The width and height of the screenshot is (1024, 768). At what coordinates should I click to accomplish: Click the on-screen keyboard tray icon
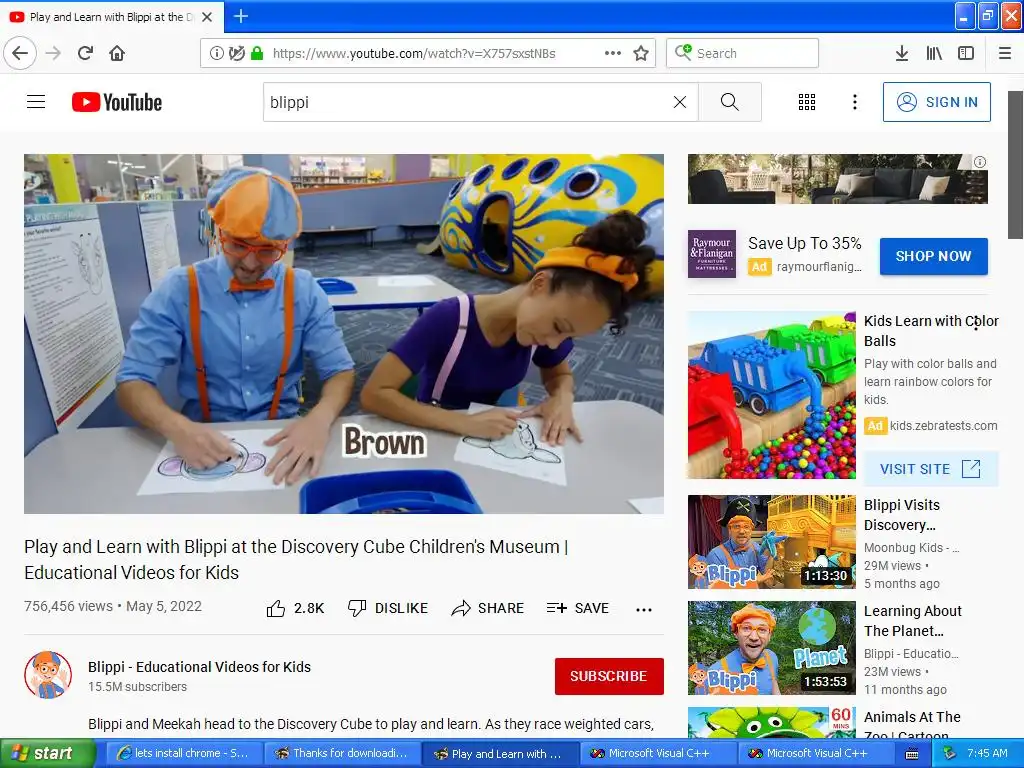pyautogui.click(x=912, y=754)
